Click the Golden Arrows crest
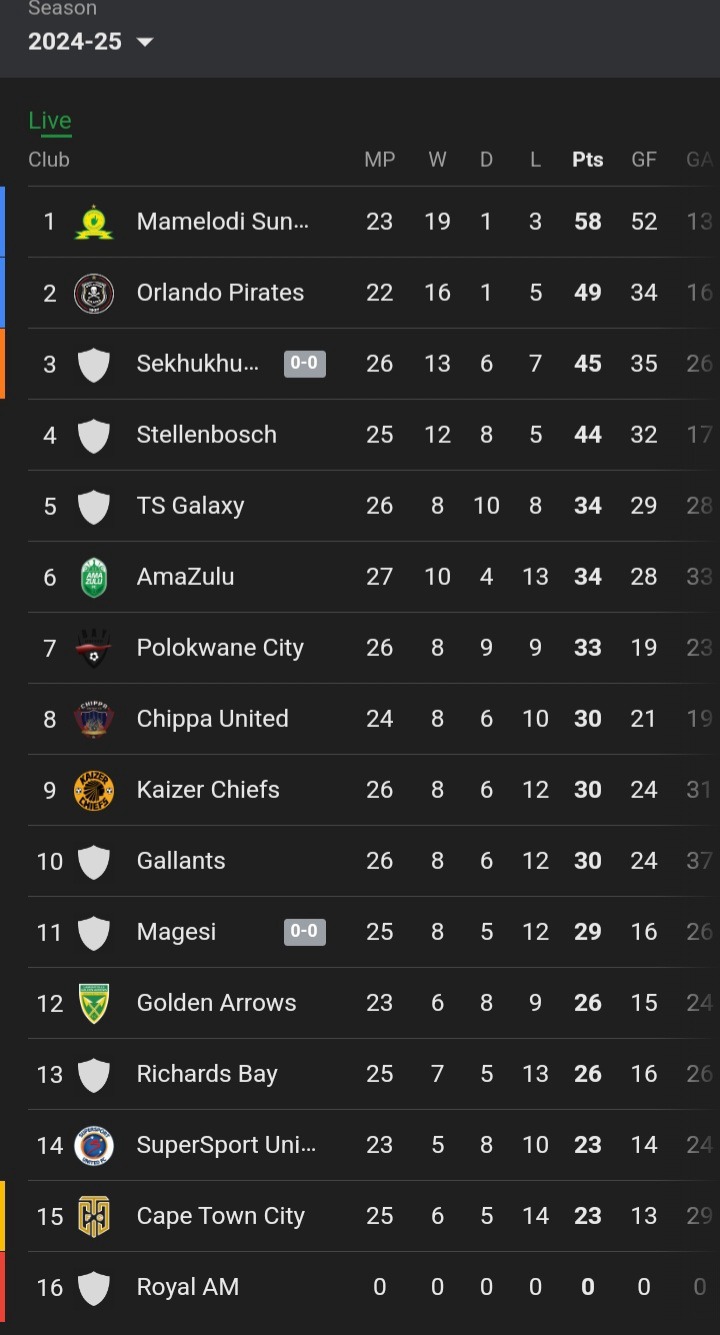The width and height of the screenshot is (720, 1335). 94,1003
